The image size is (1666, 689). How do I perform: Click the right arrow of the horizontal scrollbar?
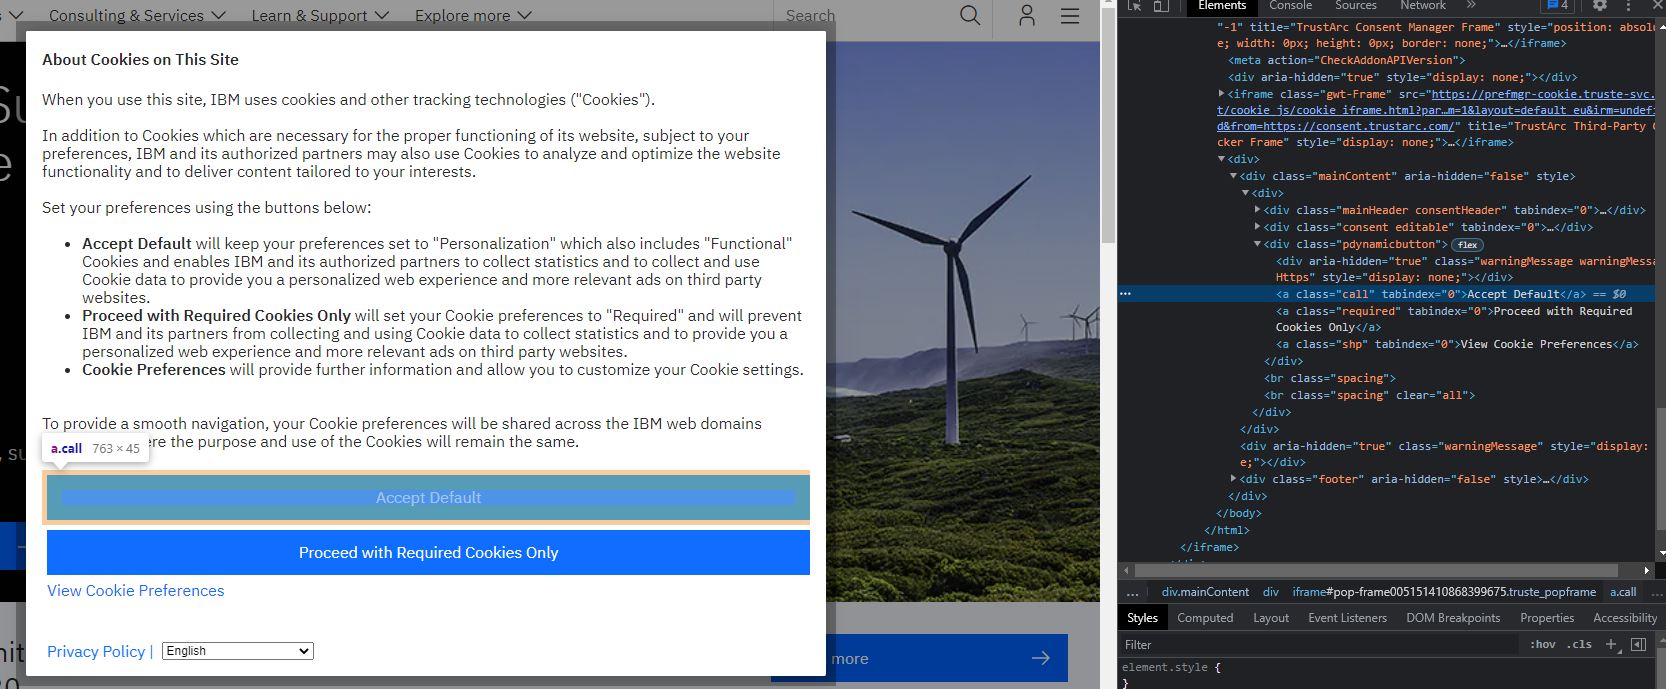(1646, 570)
